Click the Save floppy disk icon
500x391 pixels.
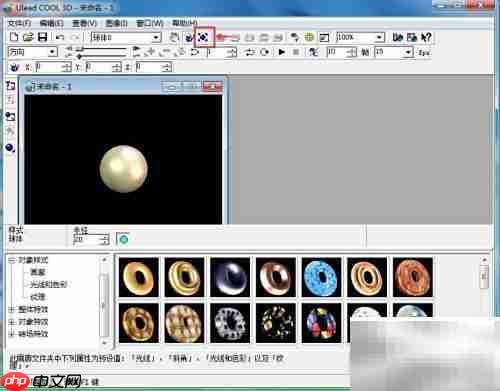[x=43, y=37]
